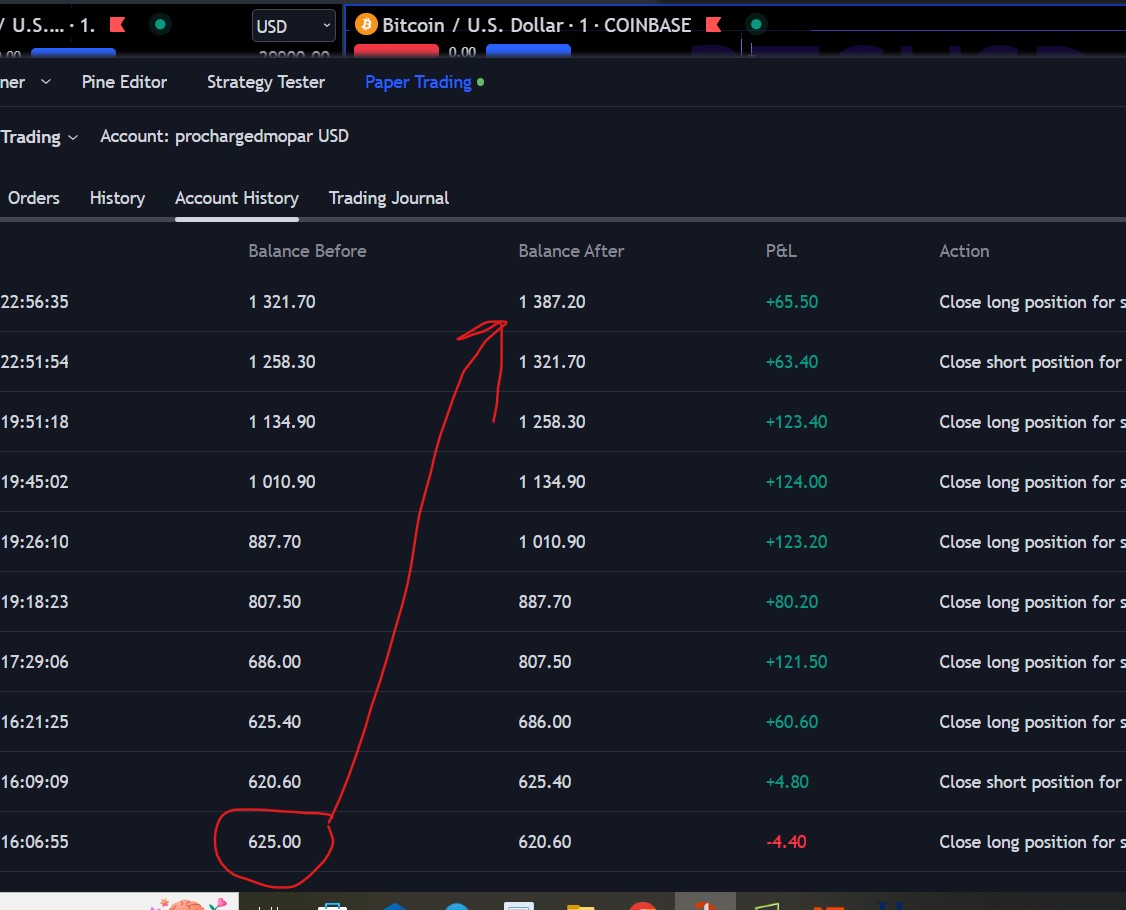Switch to the Orders tab
Screen dimensions: 1126x910
point(34,198)
